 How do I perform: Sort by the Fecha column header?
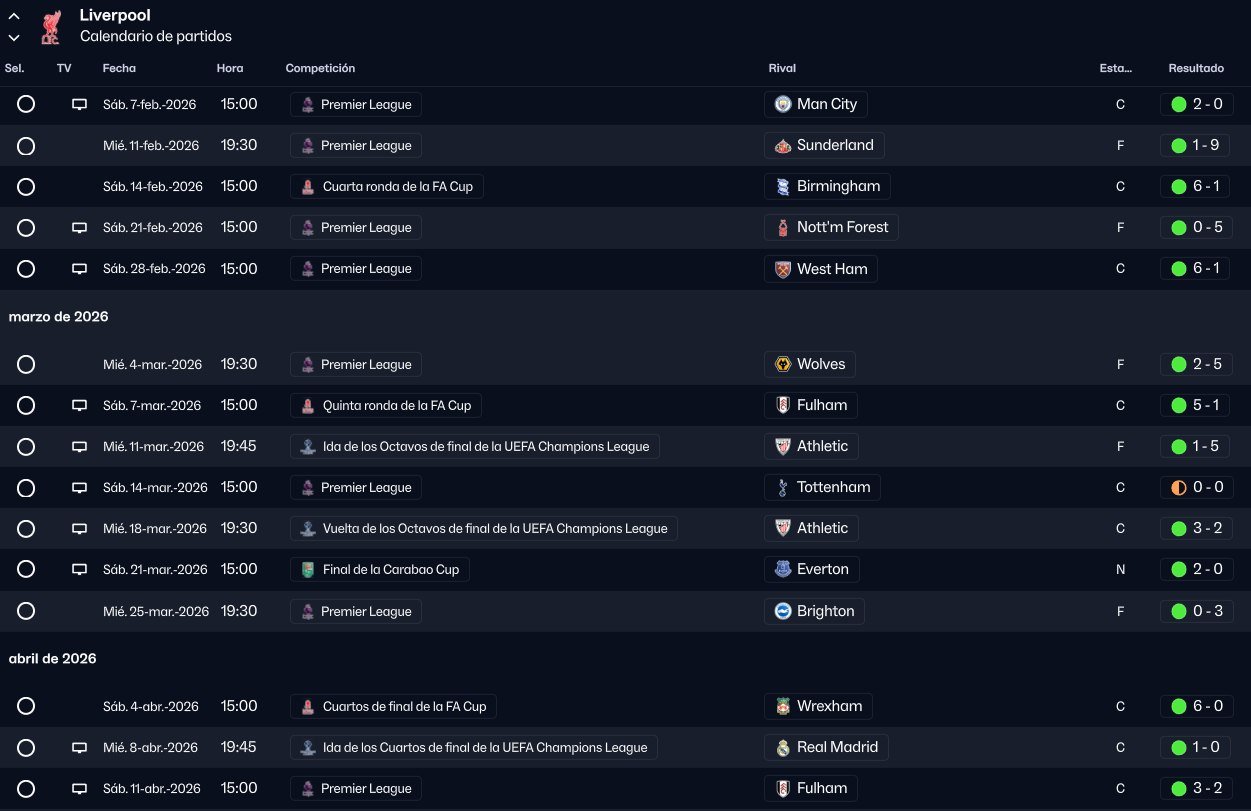[x=119, y=68]
